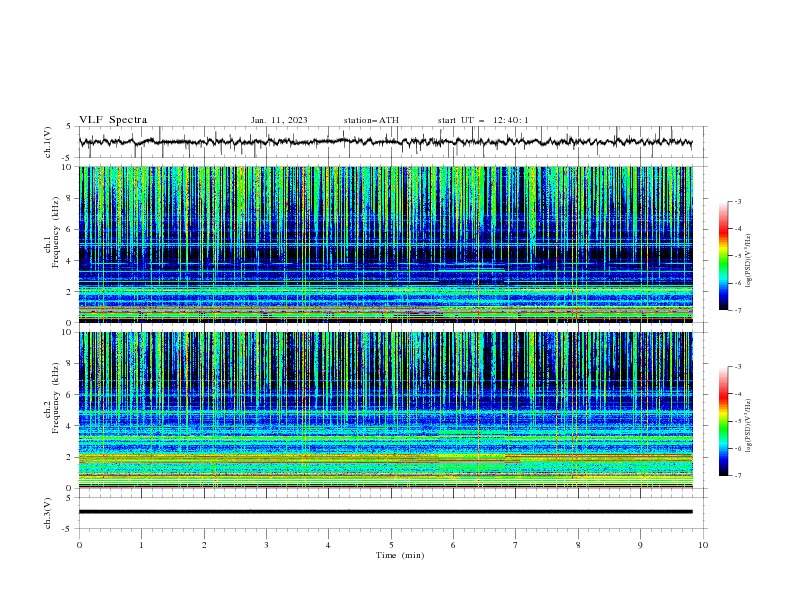This screenshot has height=612, width=792.
Task: Click the date text "Jan. 11, 2023"
Action: [x=279, y=120]
